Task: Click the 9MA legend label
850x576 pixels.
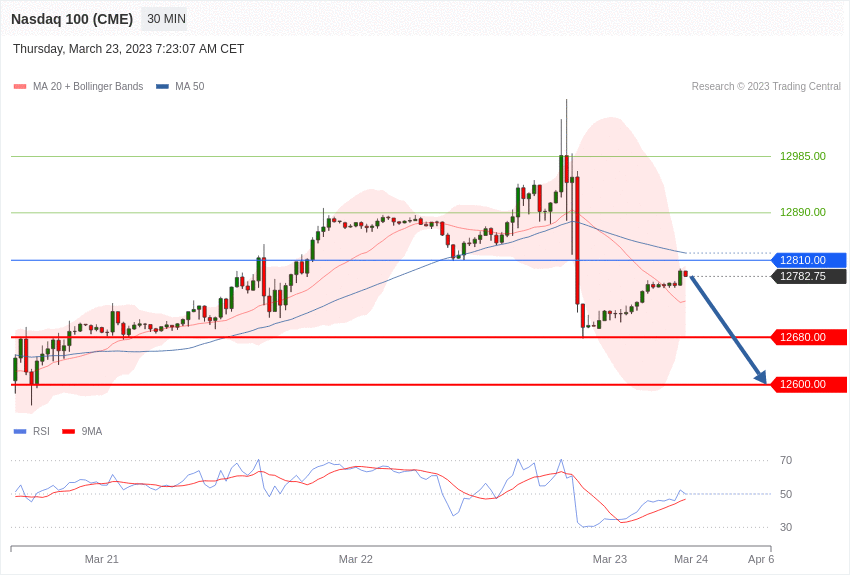Action: click(x=92, y=432)
